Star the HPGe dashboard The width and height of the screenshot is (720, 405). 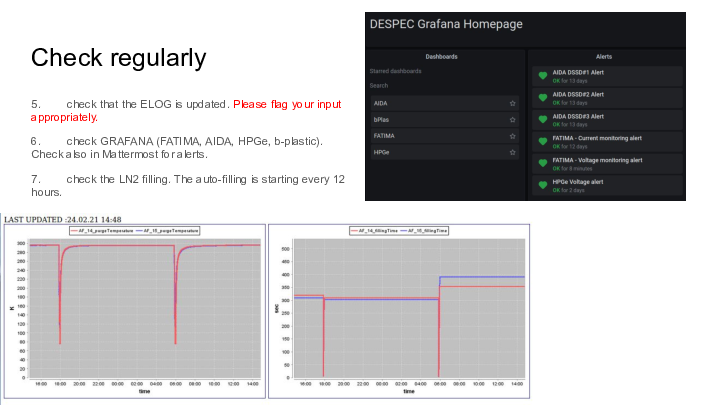[512, 152]
